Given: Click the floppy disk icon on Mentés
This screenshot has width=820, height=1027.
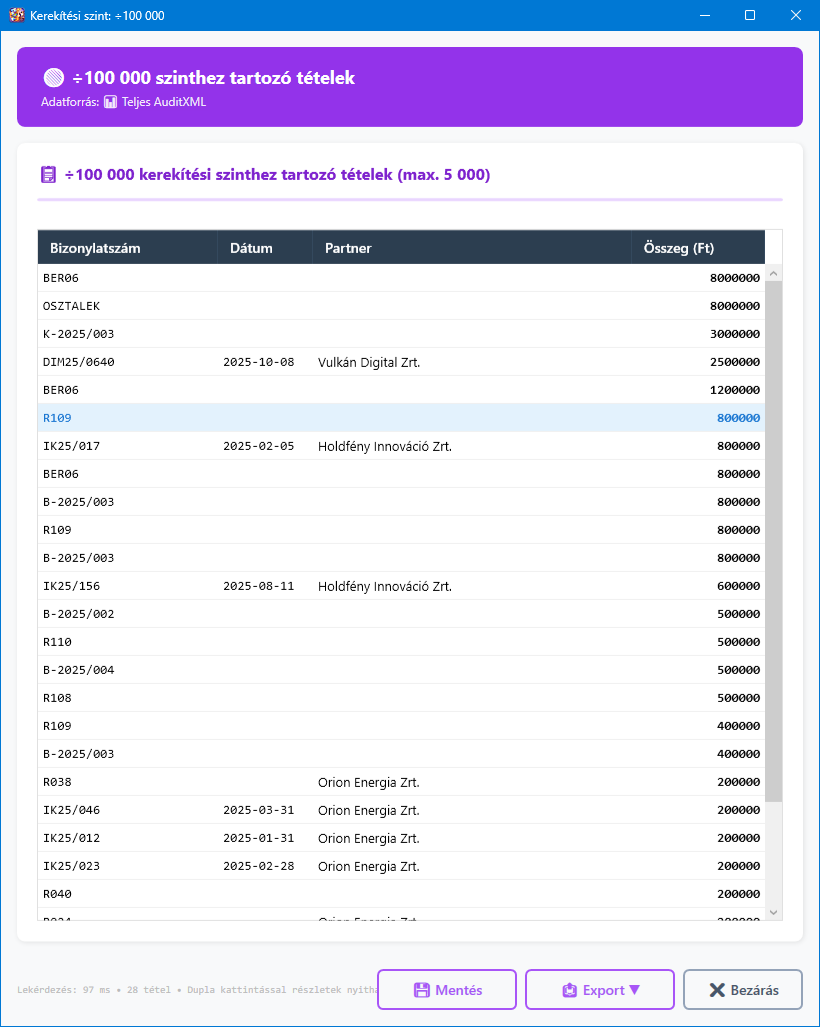Looking at the screenshot, I should 421,990.
